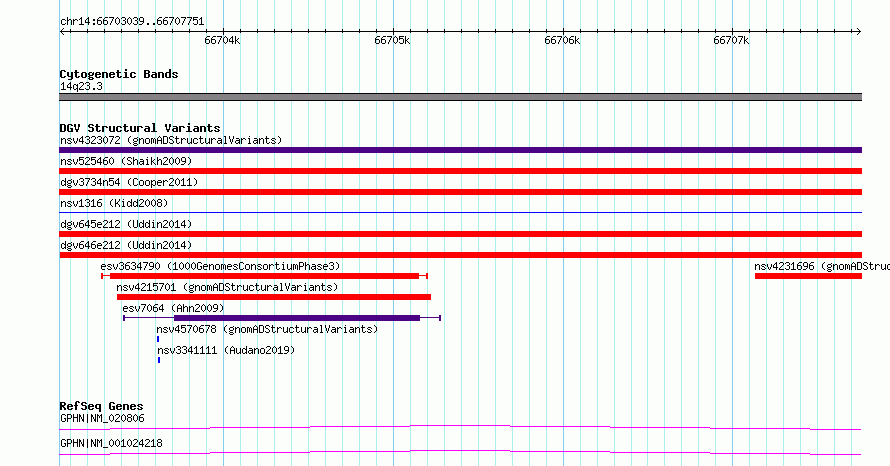This screenshot has width=890, height=466.
Task: Click the dgv3734n54 (Cooper2011) label
Action: (x=129, y=182)
